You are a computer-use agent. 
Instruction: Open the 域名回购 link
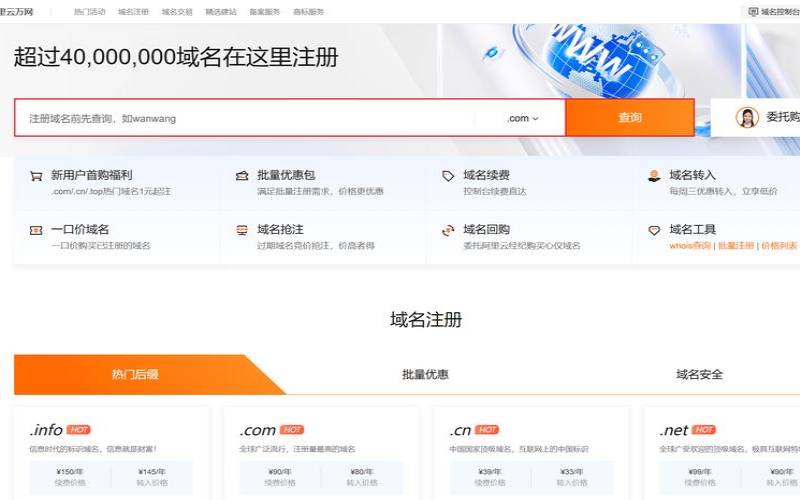coord(487,230)
